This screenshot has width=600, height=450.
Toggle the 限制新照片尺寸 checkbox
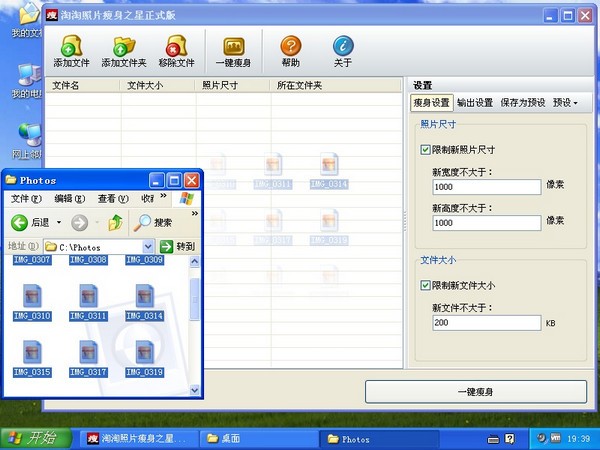point(426,150)
